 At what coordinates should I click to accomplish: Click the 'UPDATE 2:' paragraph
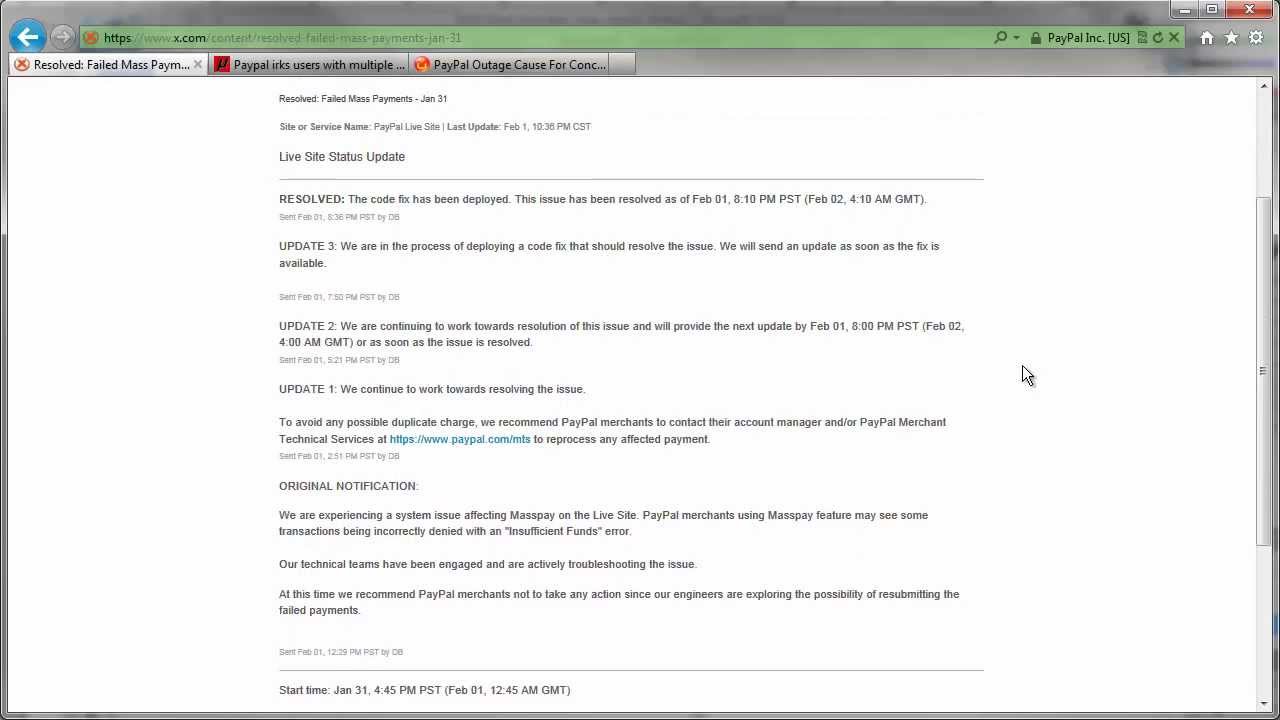tap(621, 334)
